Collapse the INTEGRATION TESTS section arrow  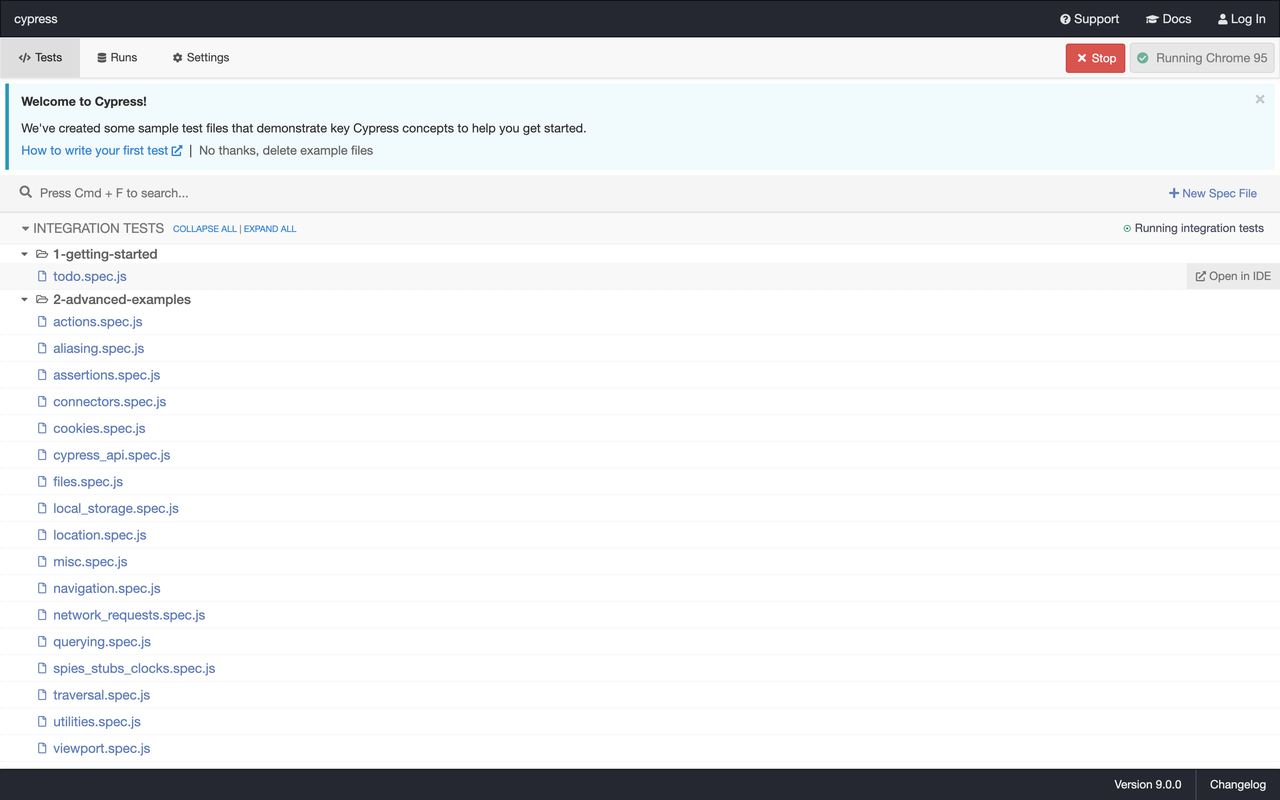click(x=25, y=229)
